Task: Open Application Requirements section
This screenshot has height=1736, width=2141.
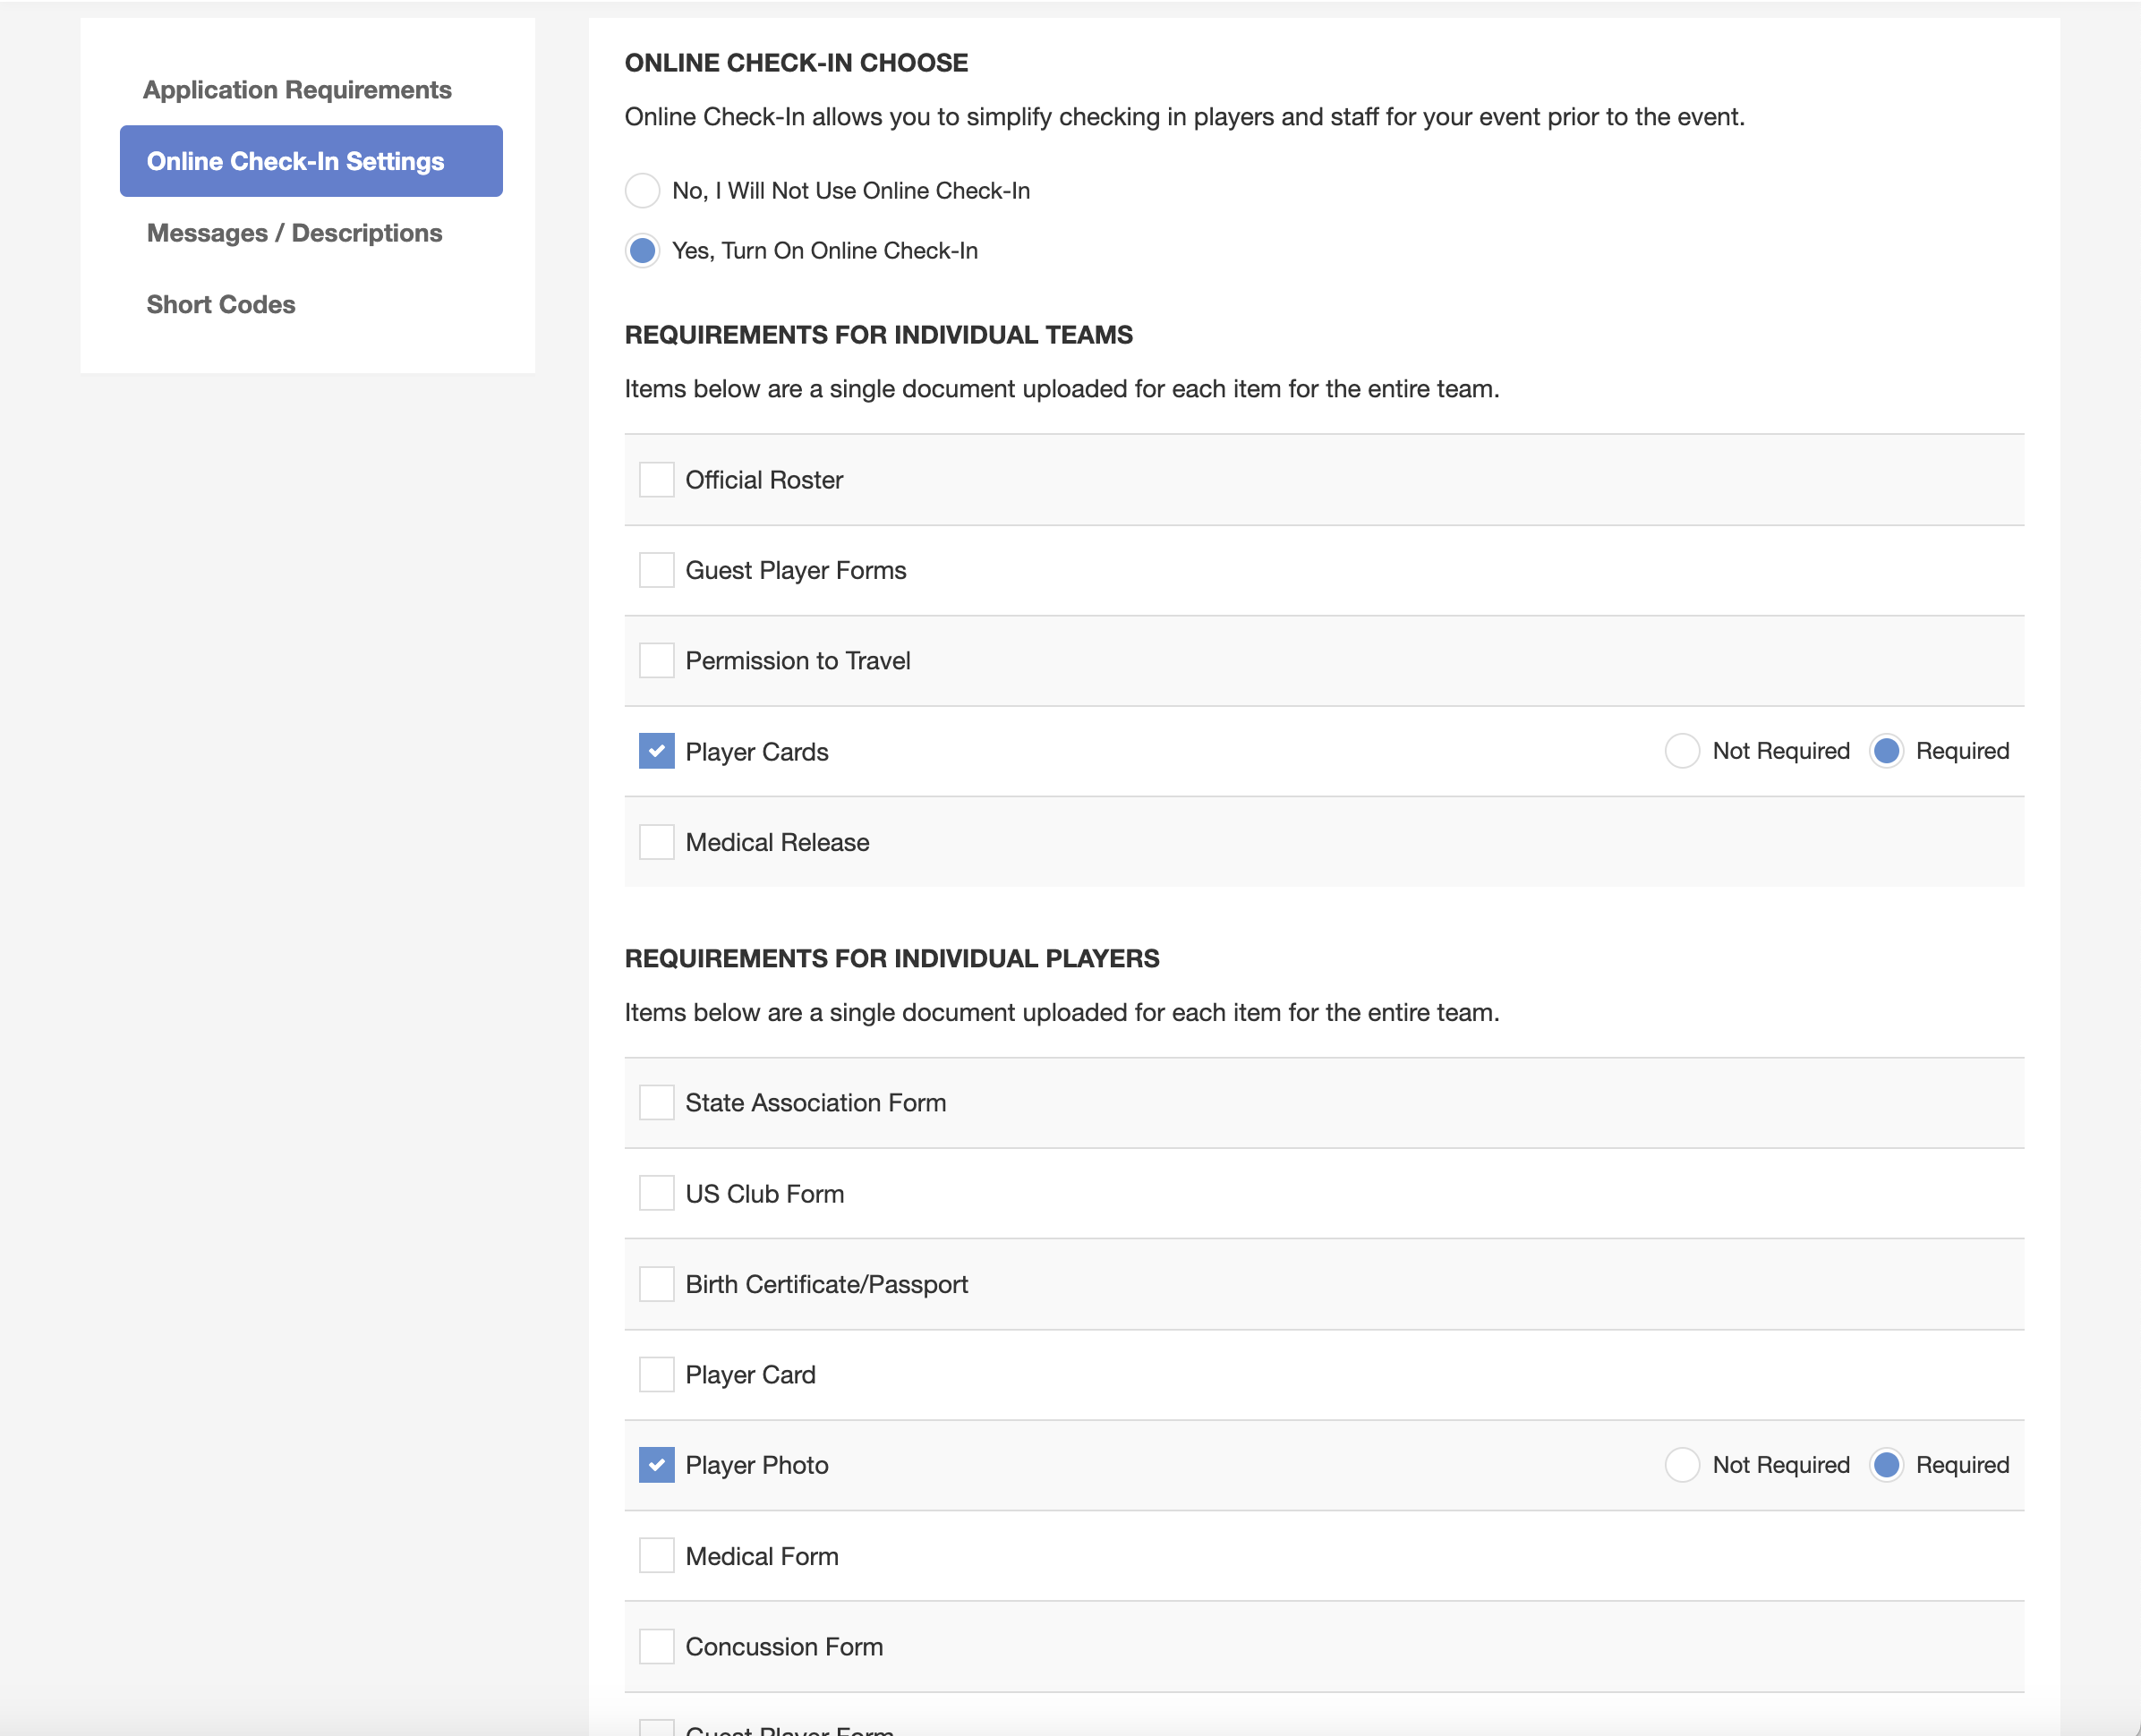Action: click(x=297, y=90)
